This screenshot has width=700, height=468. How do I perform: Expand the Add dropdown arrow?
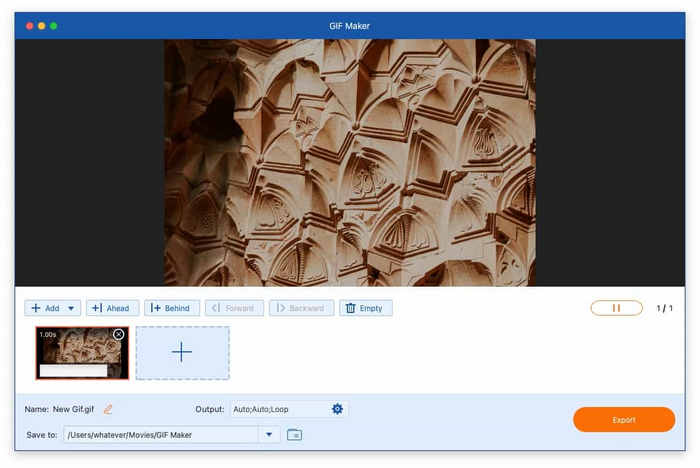71,308
